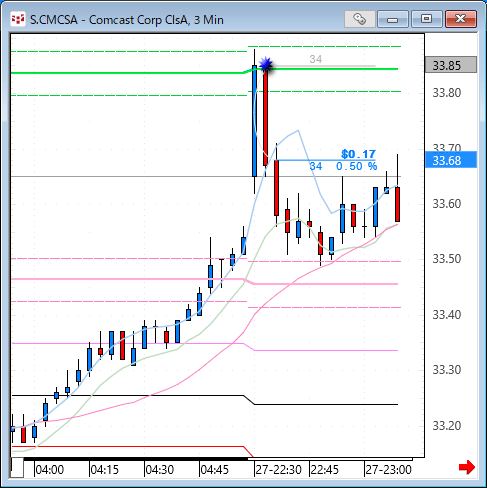The height and width of the screenshot is (488, 487).
Task: Click the 04:30 time axis label
Action: [160, 470]
